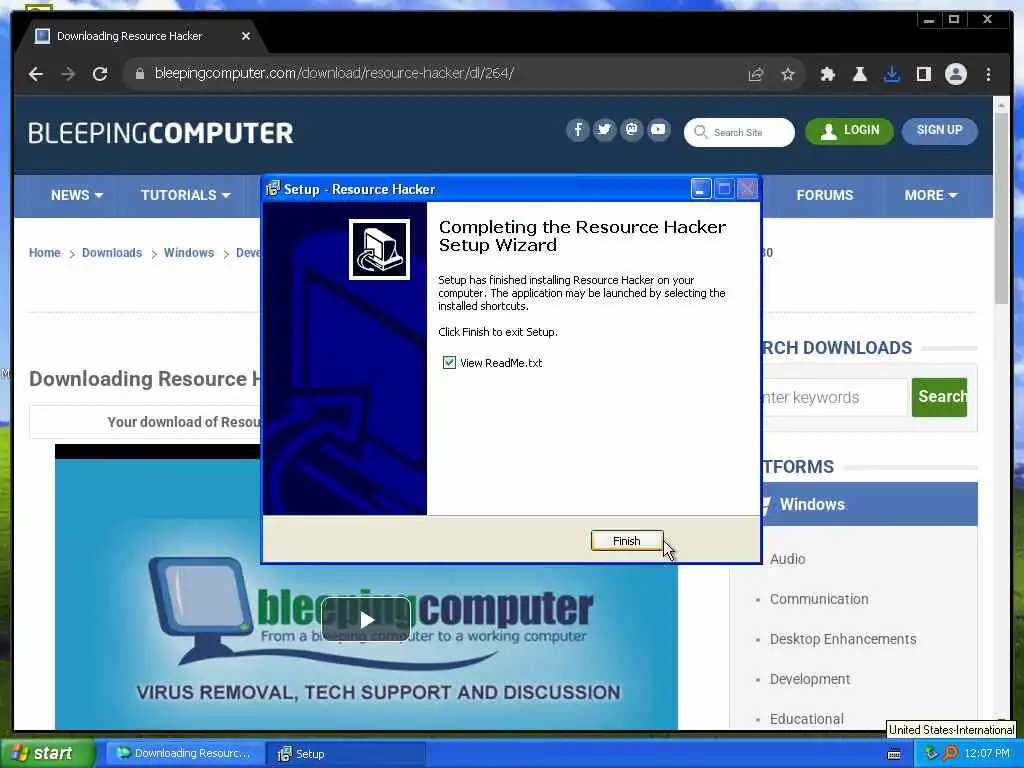Viewport: 1024px width, 768px height.
Task: Reload the BleepingComputer page
Action: pos(100,74)
